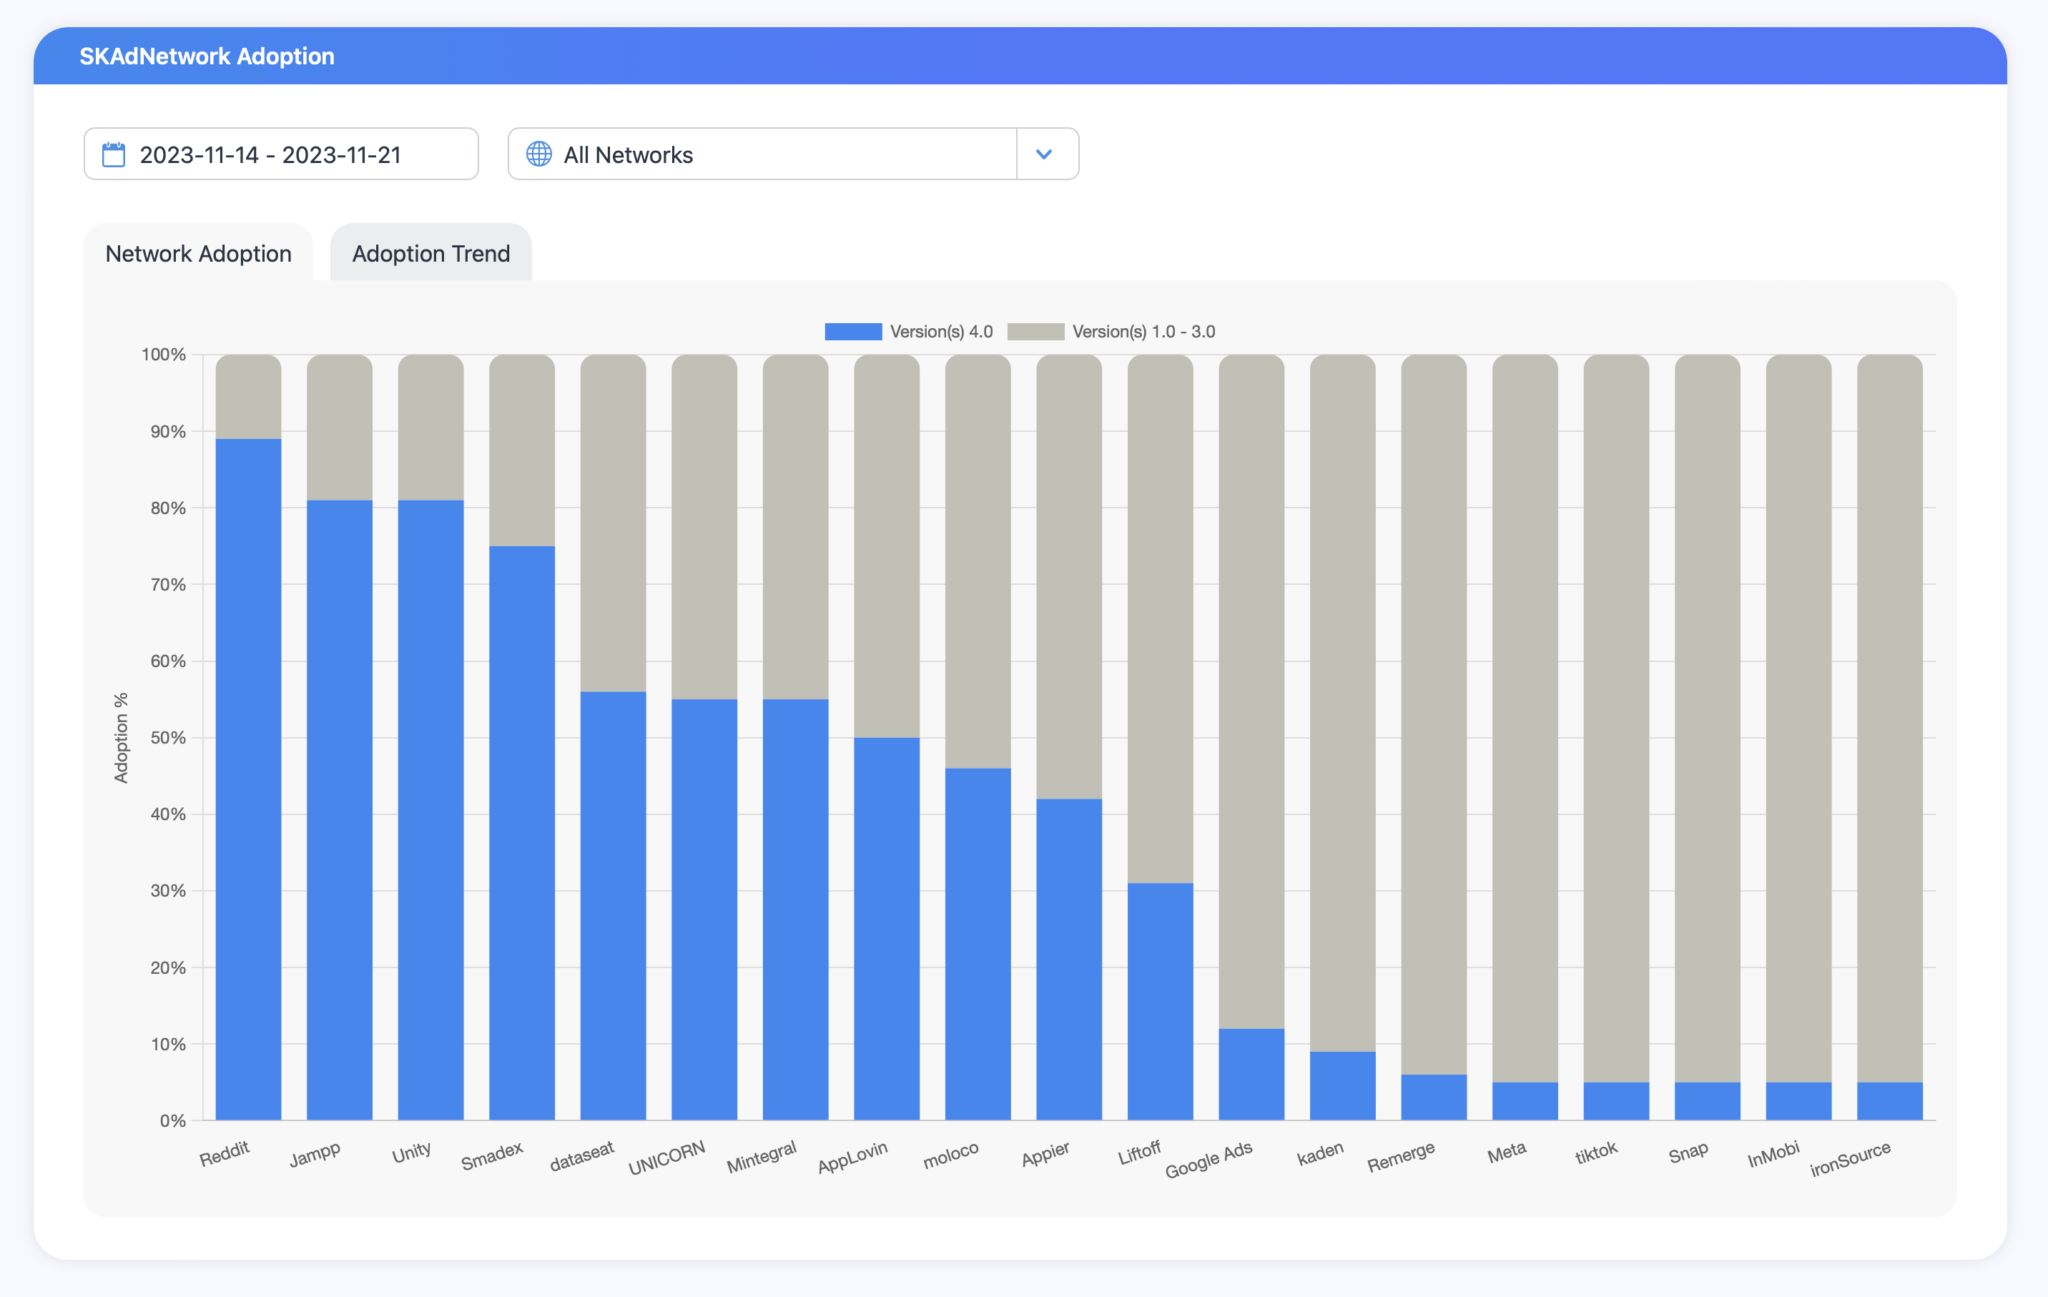This screenshot has height=1297, width=2048.
Task: Click the blue Liftoff bar segment
Action: [1160, 1001]
